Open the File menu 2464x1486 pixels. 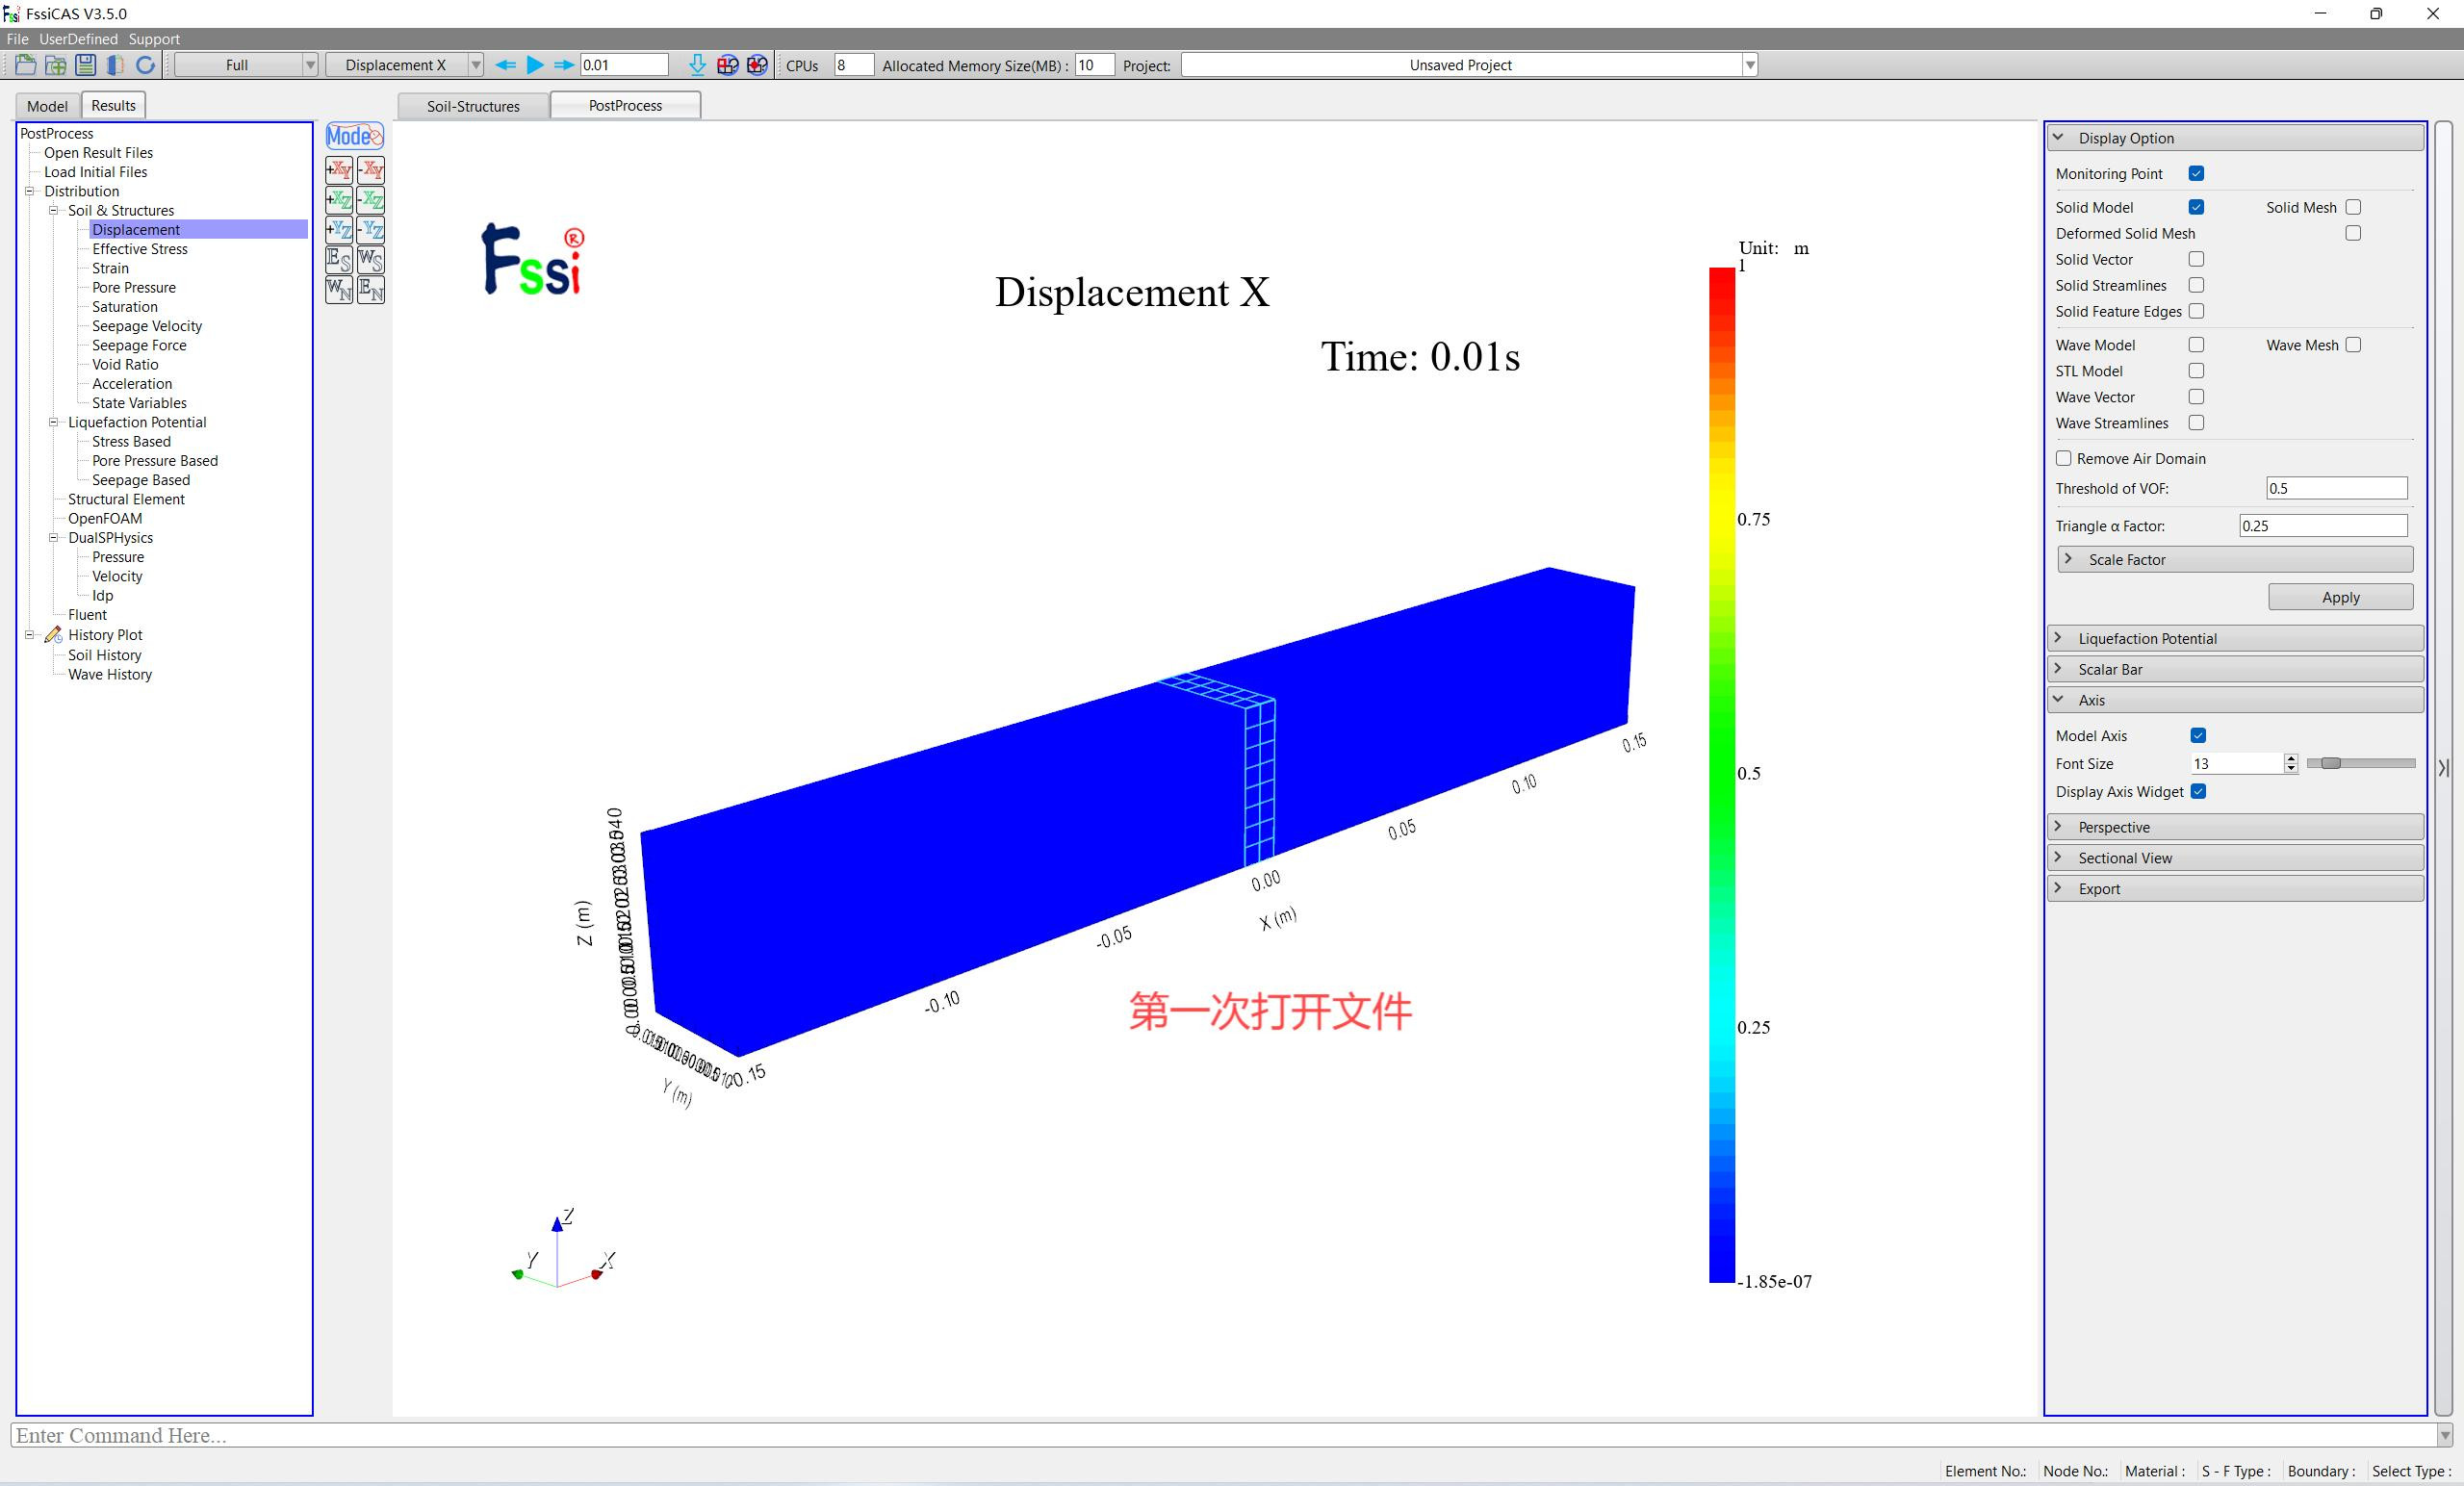coord(17,39)
